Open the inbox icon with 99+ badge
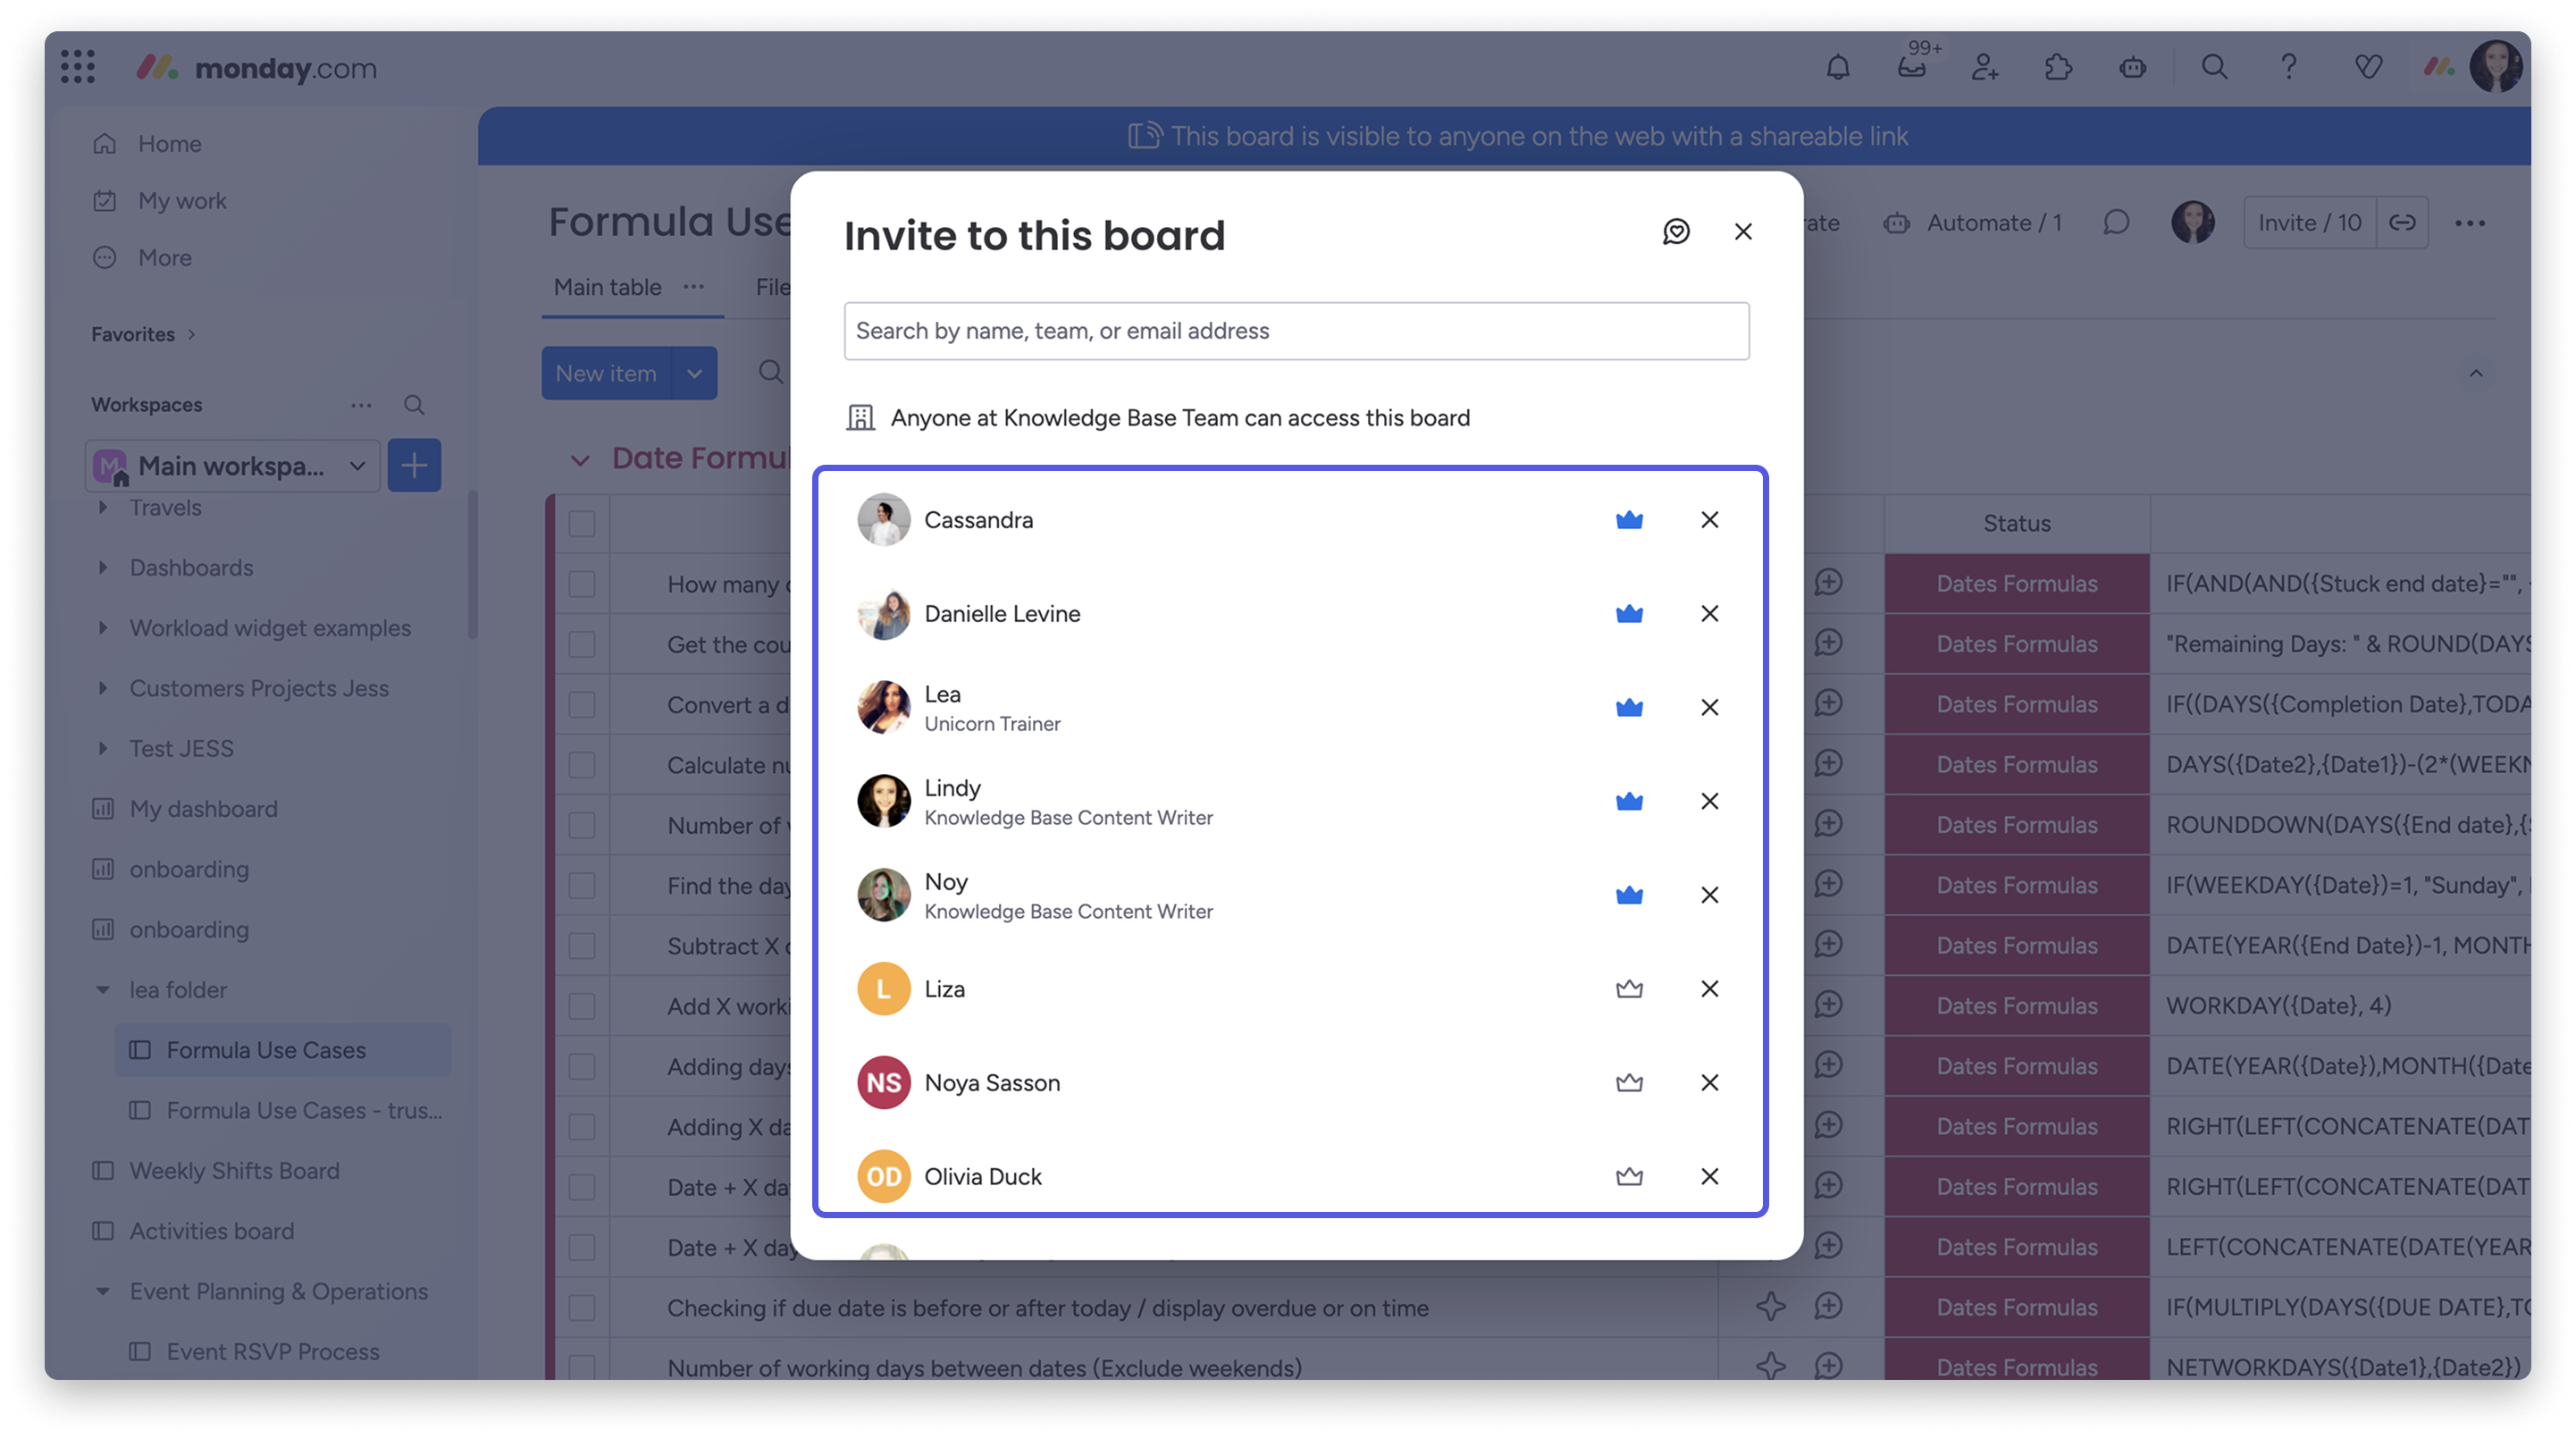Image resolution: width=2576 pixels, height=1438 pixels. pos(1911,68)
